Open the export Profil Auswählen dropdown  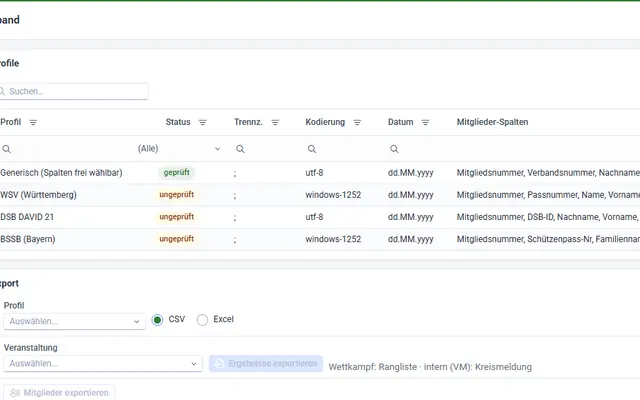pos(74,322)
